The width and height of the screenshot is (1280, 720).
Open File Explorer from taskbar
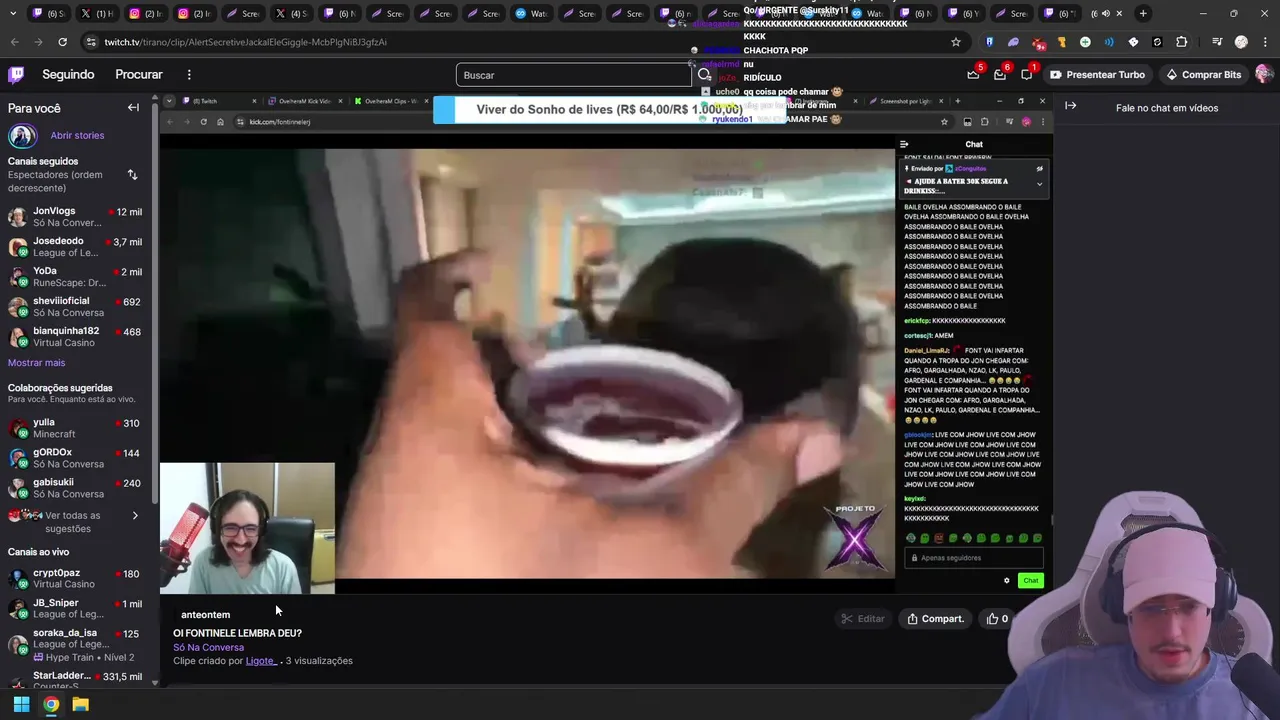click(x=81, y=704)
